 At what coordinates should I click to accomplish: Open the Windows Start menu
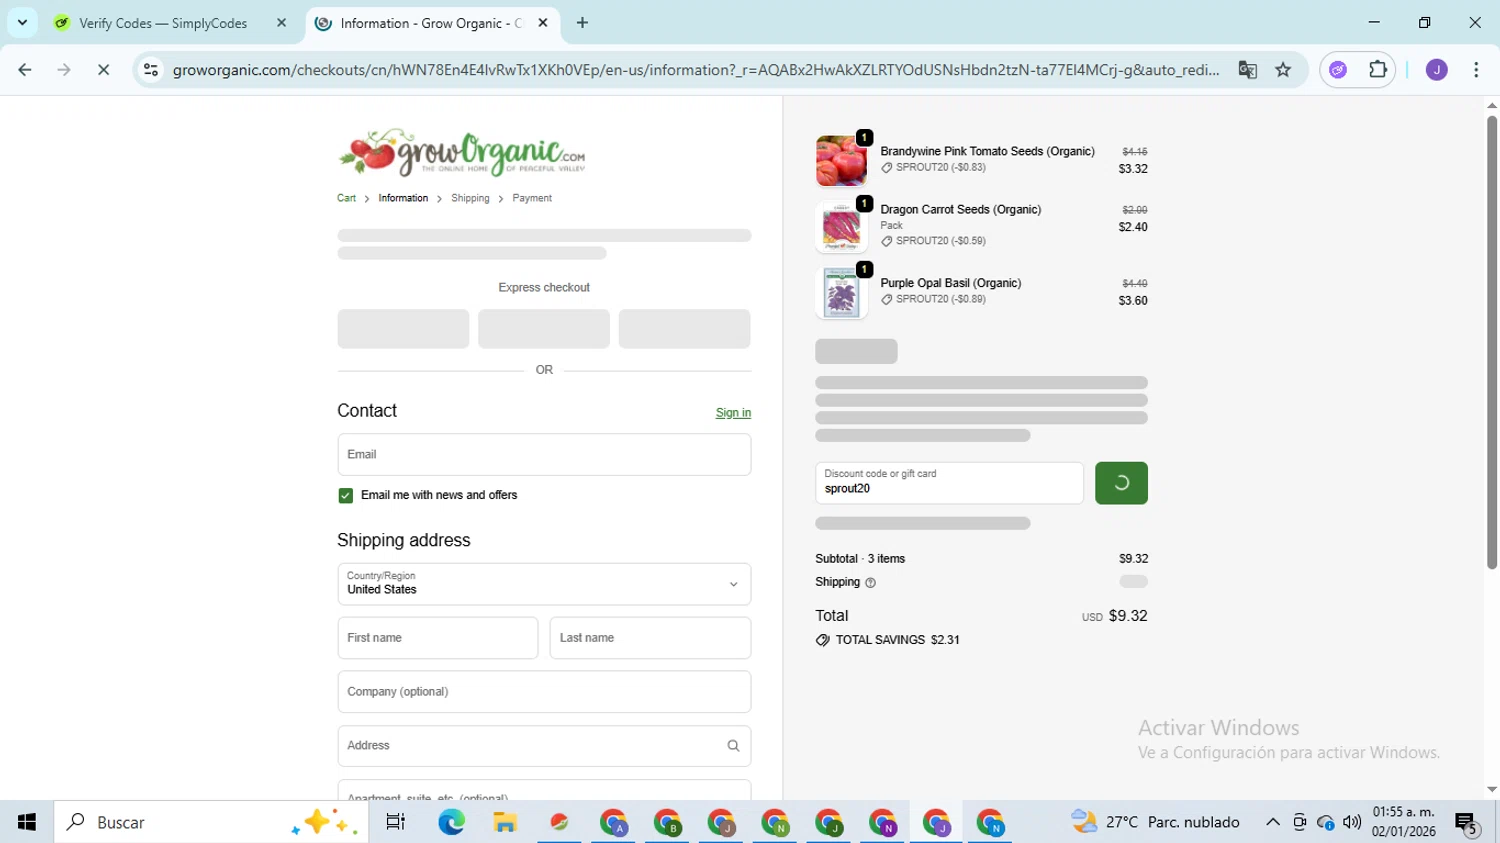(27, 822)
